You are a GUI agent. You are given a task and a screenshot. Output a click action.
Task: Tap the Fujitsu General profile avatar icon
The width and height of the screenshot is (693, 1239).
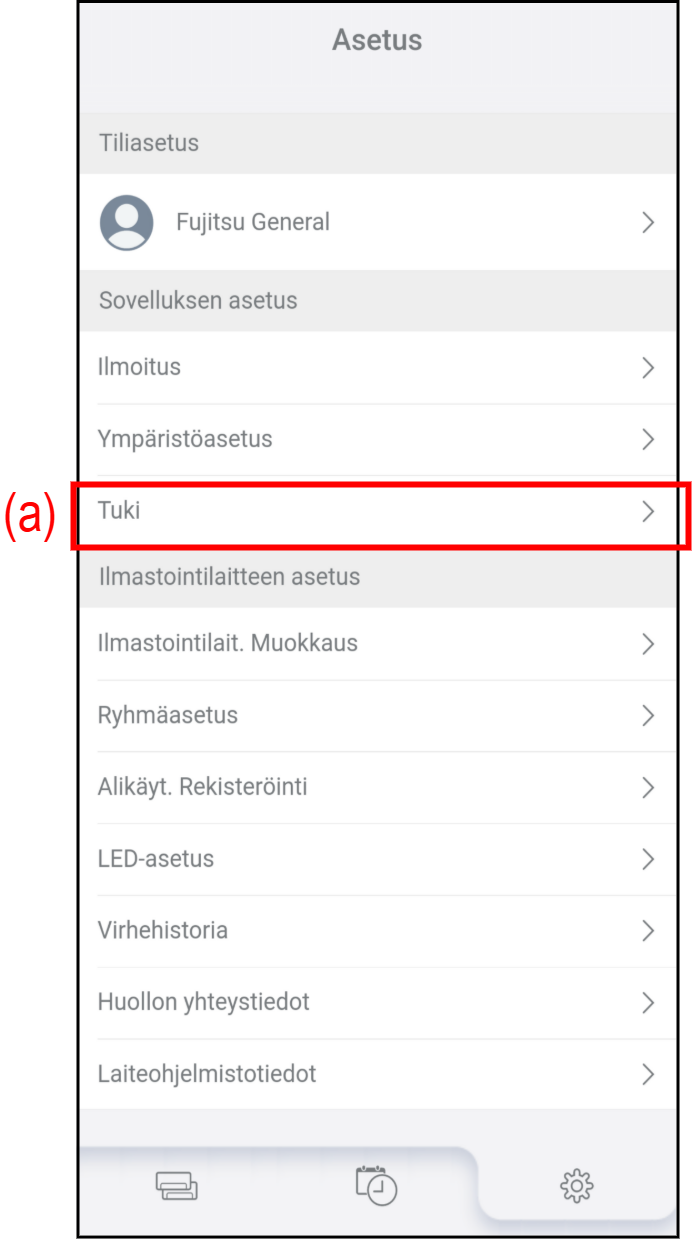point(127,222)
